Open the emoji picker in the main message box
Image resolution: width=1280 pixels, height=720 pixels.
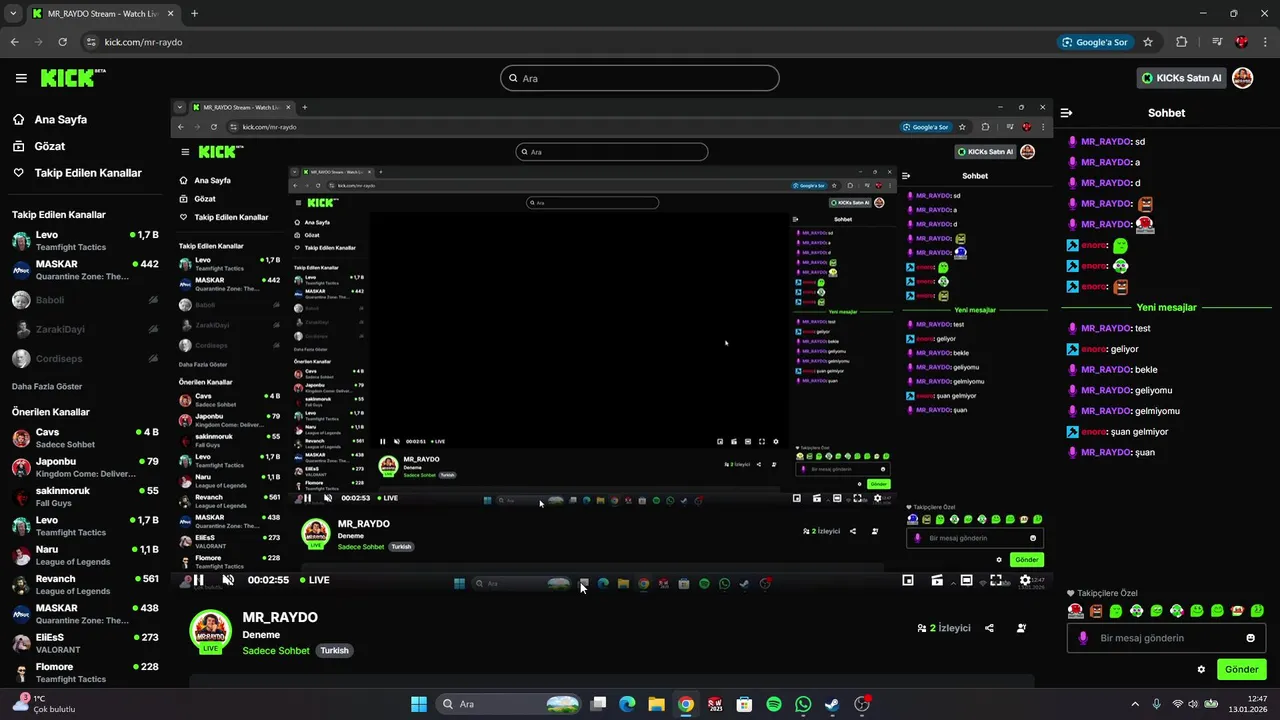(x=1250, y=638)
